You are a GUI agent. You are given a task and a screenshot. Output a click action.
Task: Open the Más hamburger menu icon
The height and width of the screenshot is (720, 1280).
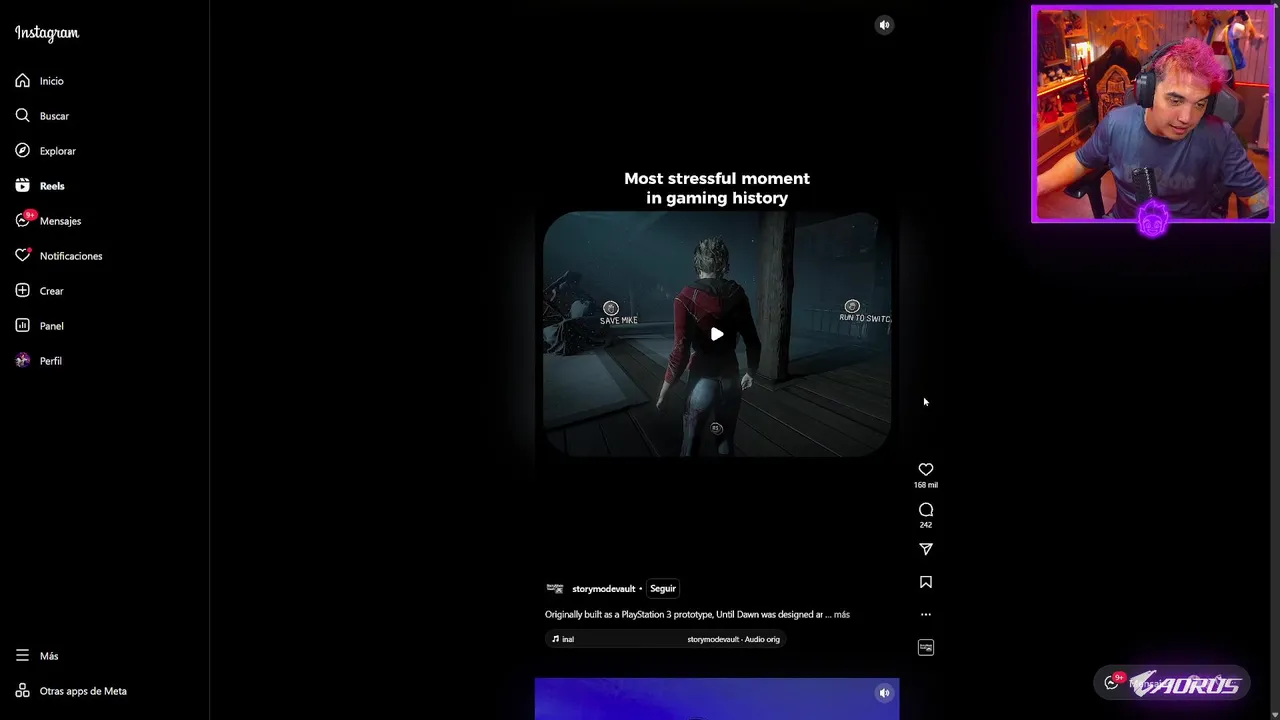pyautogui.click(x=23, y=656)
